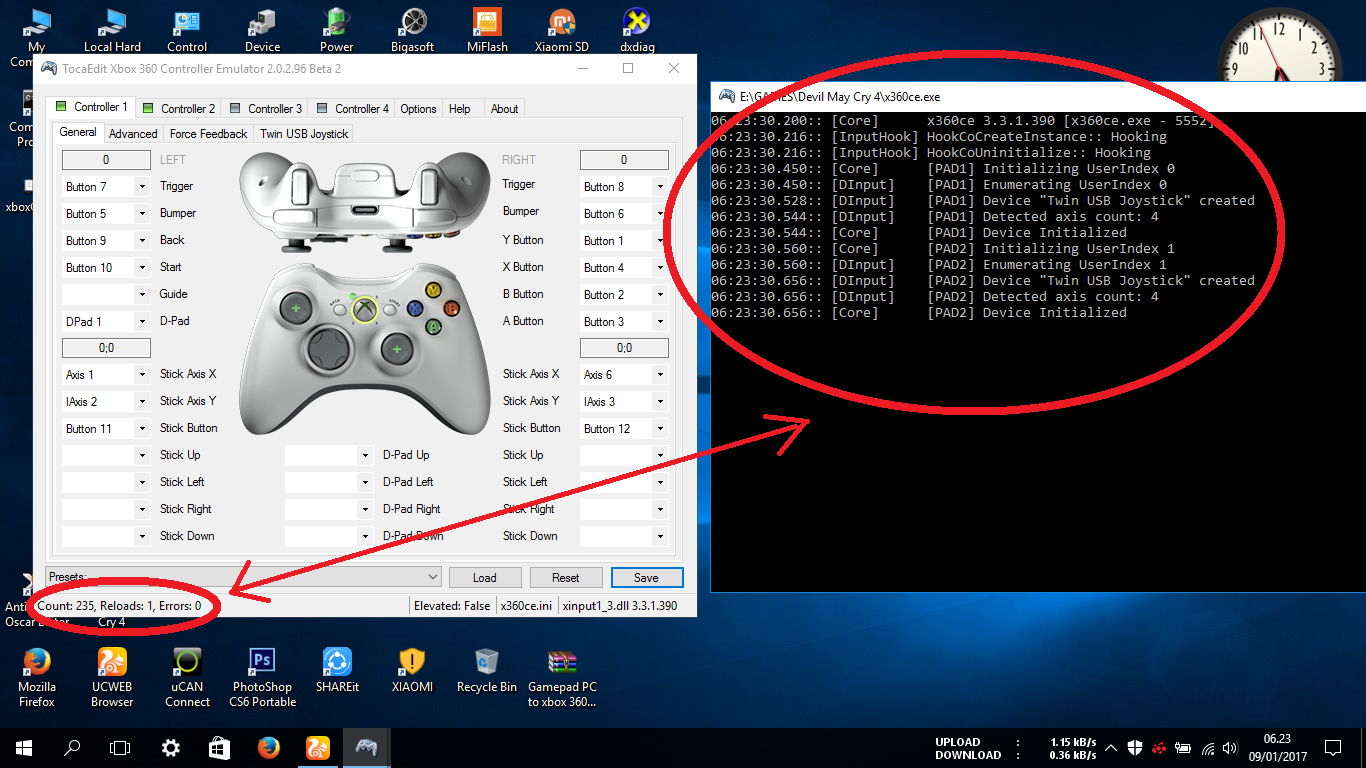
Task: Show hidden system tray icons chevron
Action: pyautogui.click(x=1110, y=748)
